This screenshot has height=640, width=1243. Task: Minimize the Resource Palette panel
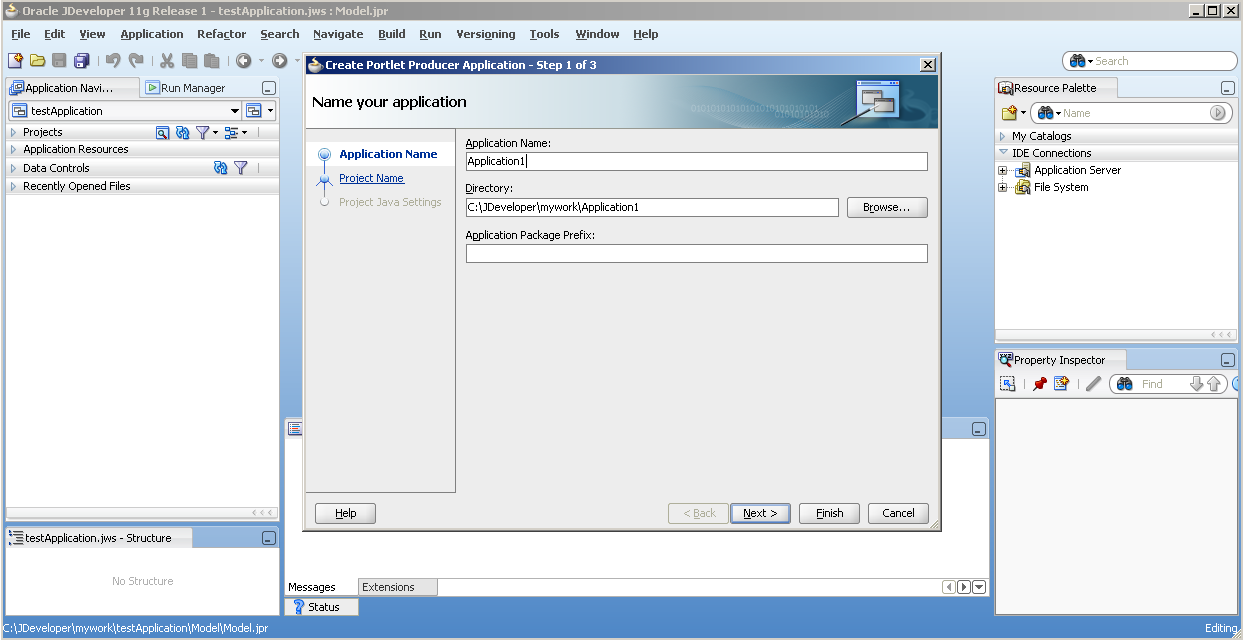(x=1228, y=88)
